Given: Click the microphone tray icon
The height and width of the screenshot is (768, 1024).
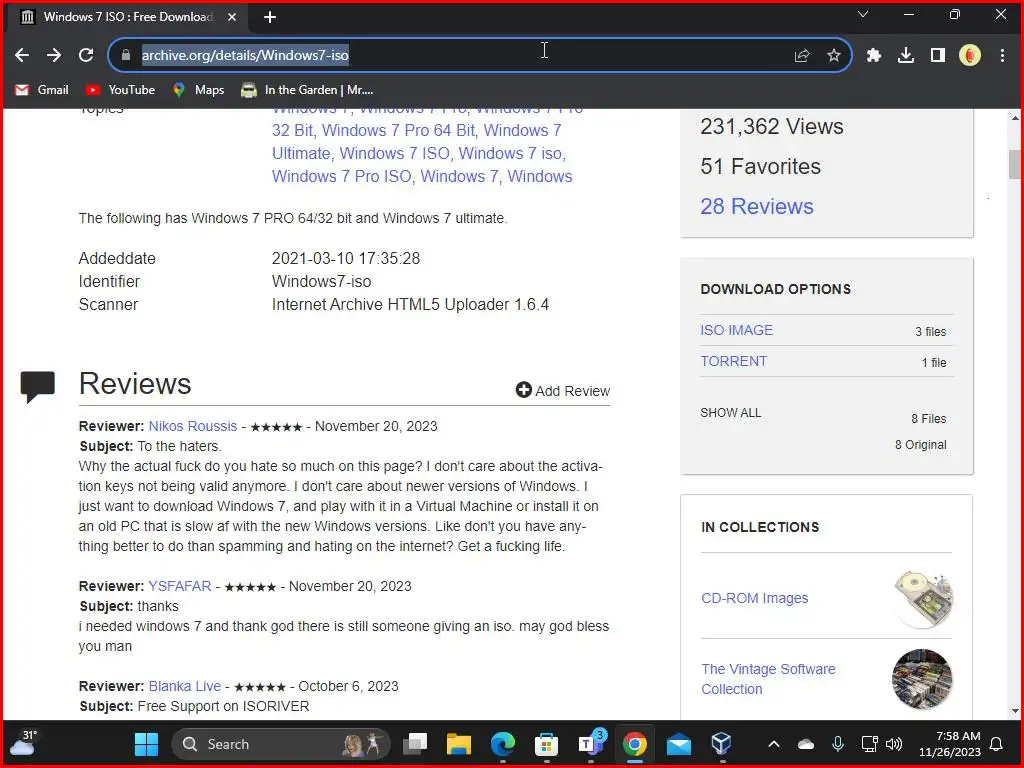Looking at the screenshot, I should pyautogui.click(x=838, y=744).
